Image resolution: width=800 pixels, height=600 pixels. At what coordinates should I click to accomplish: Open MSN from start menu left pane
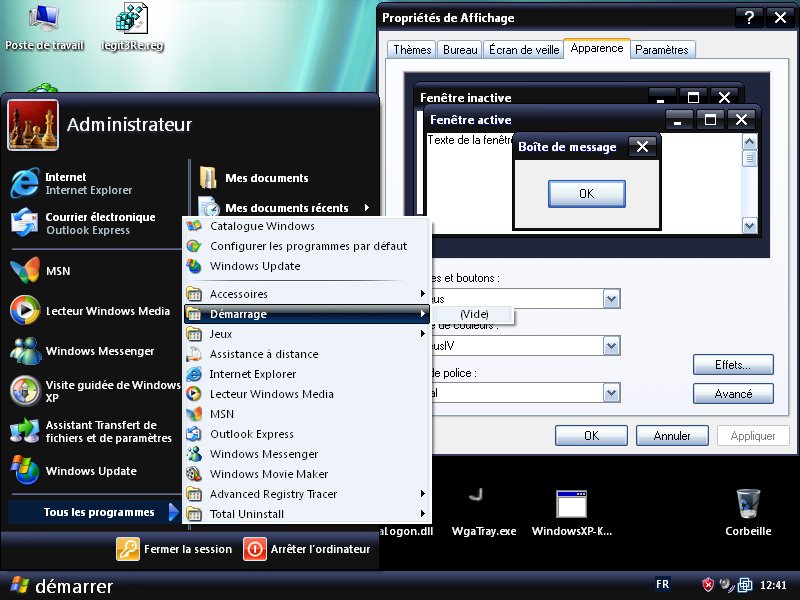click(57, 271)
